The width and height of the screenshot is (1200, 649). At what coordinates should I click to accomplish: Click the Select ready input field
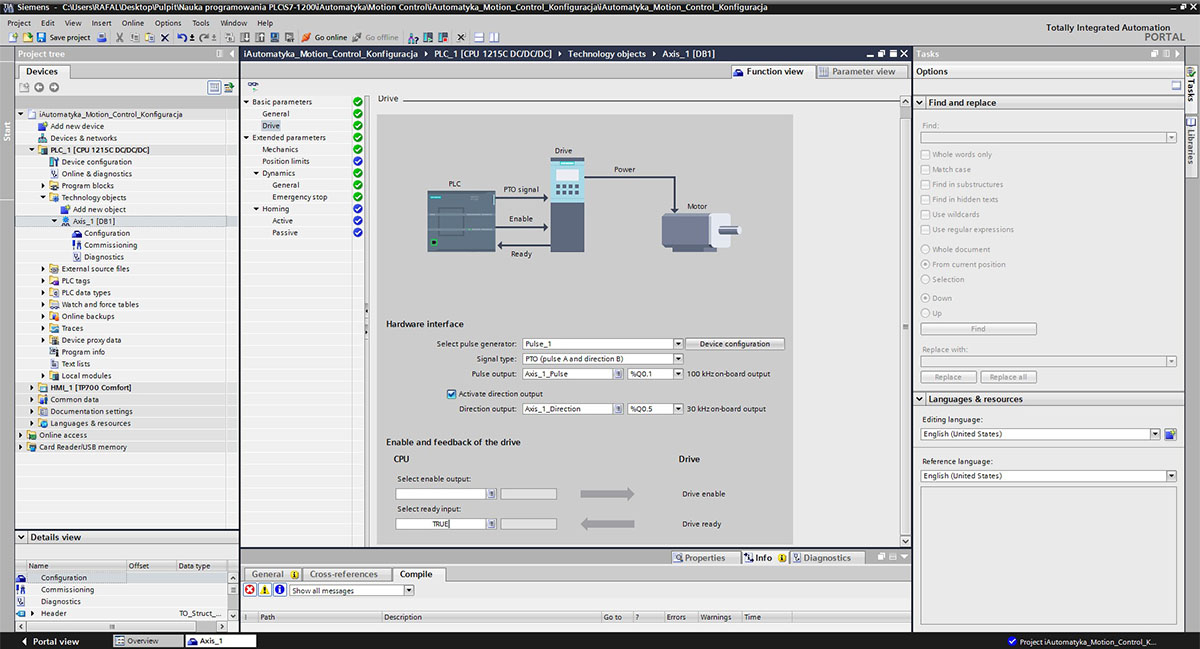pos(441,524)
